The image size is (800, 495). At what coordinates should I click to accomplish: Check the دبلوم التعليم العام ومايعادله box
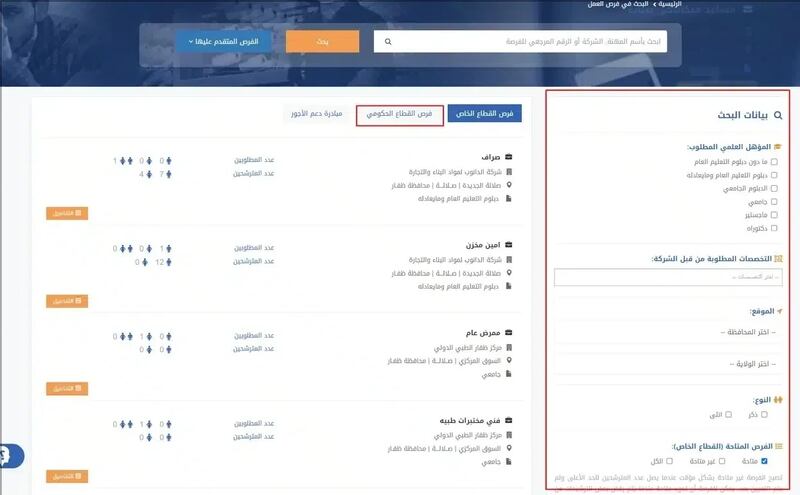pos(774,175)
